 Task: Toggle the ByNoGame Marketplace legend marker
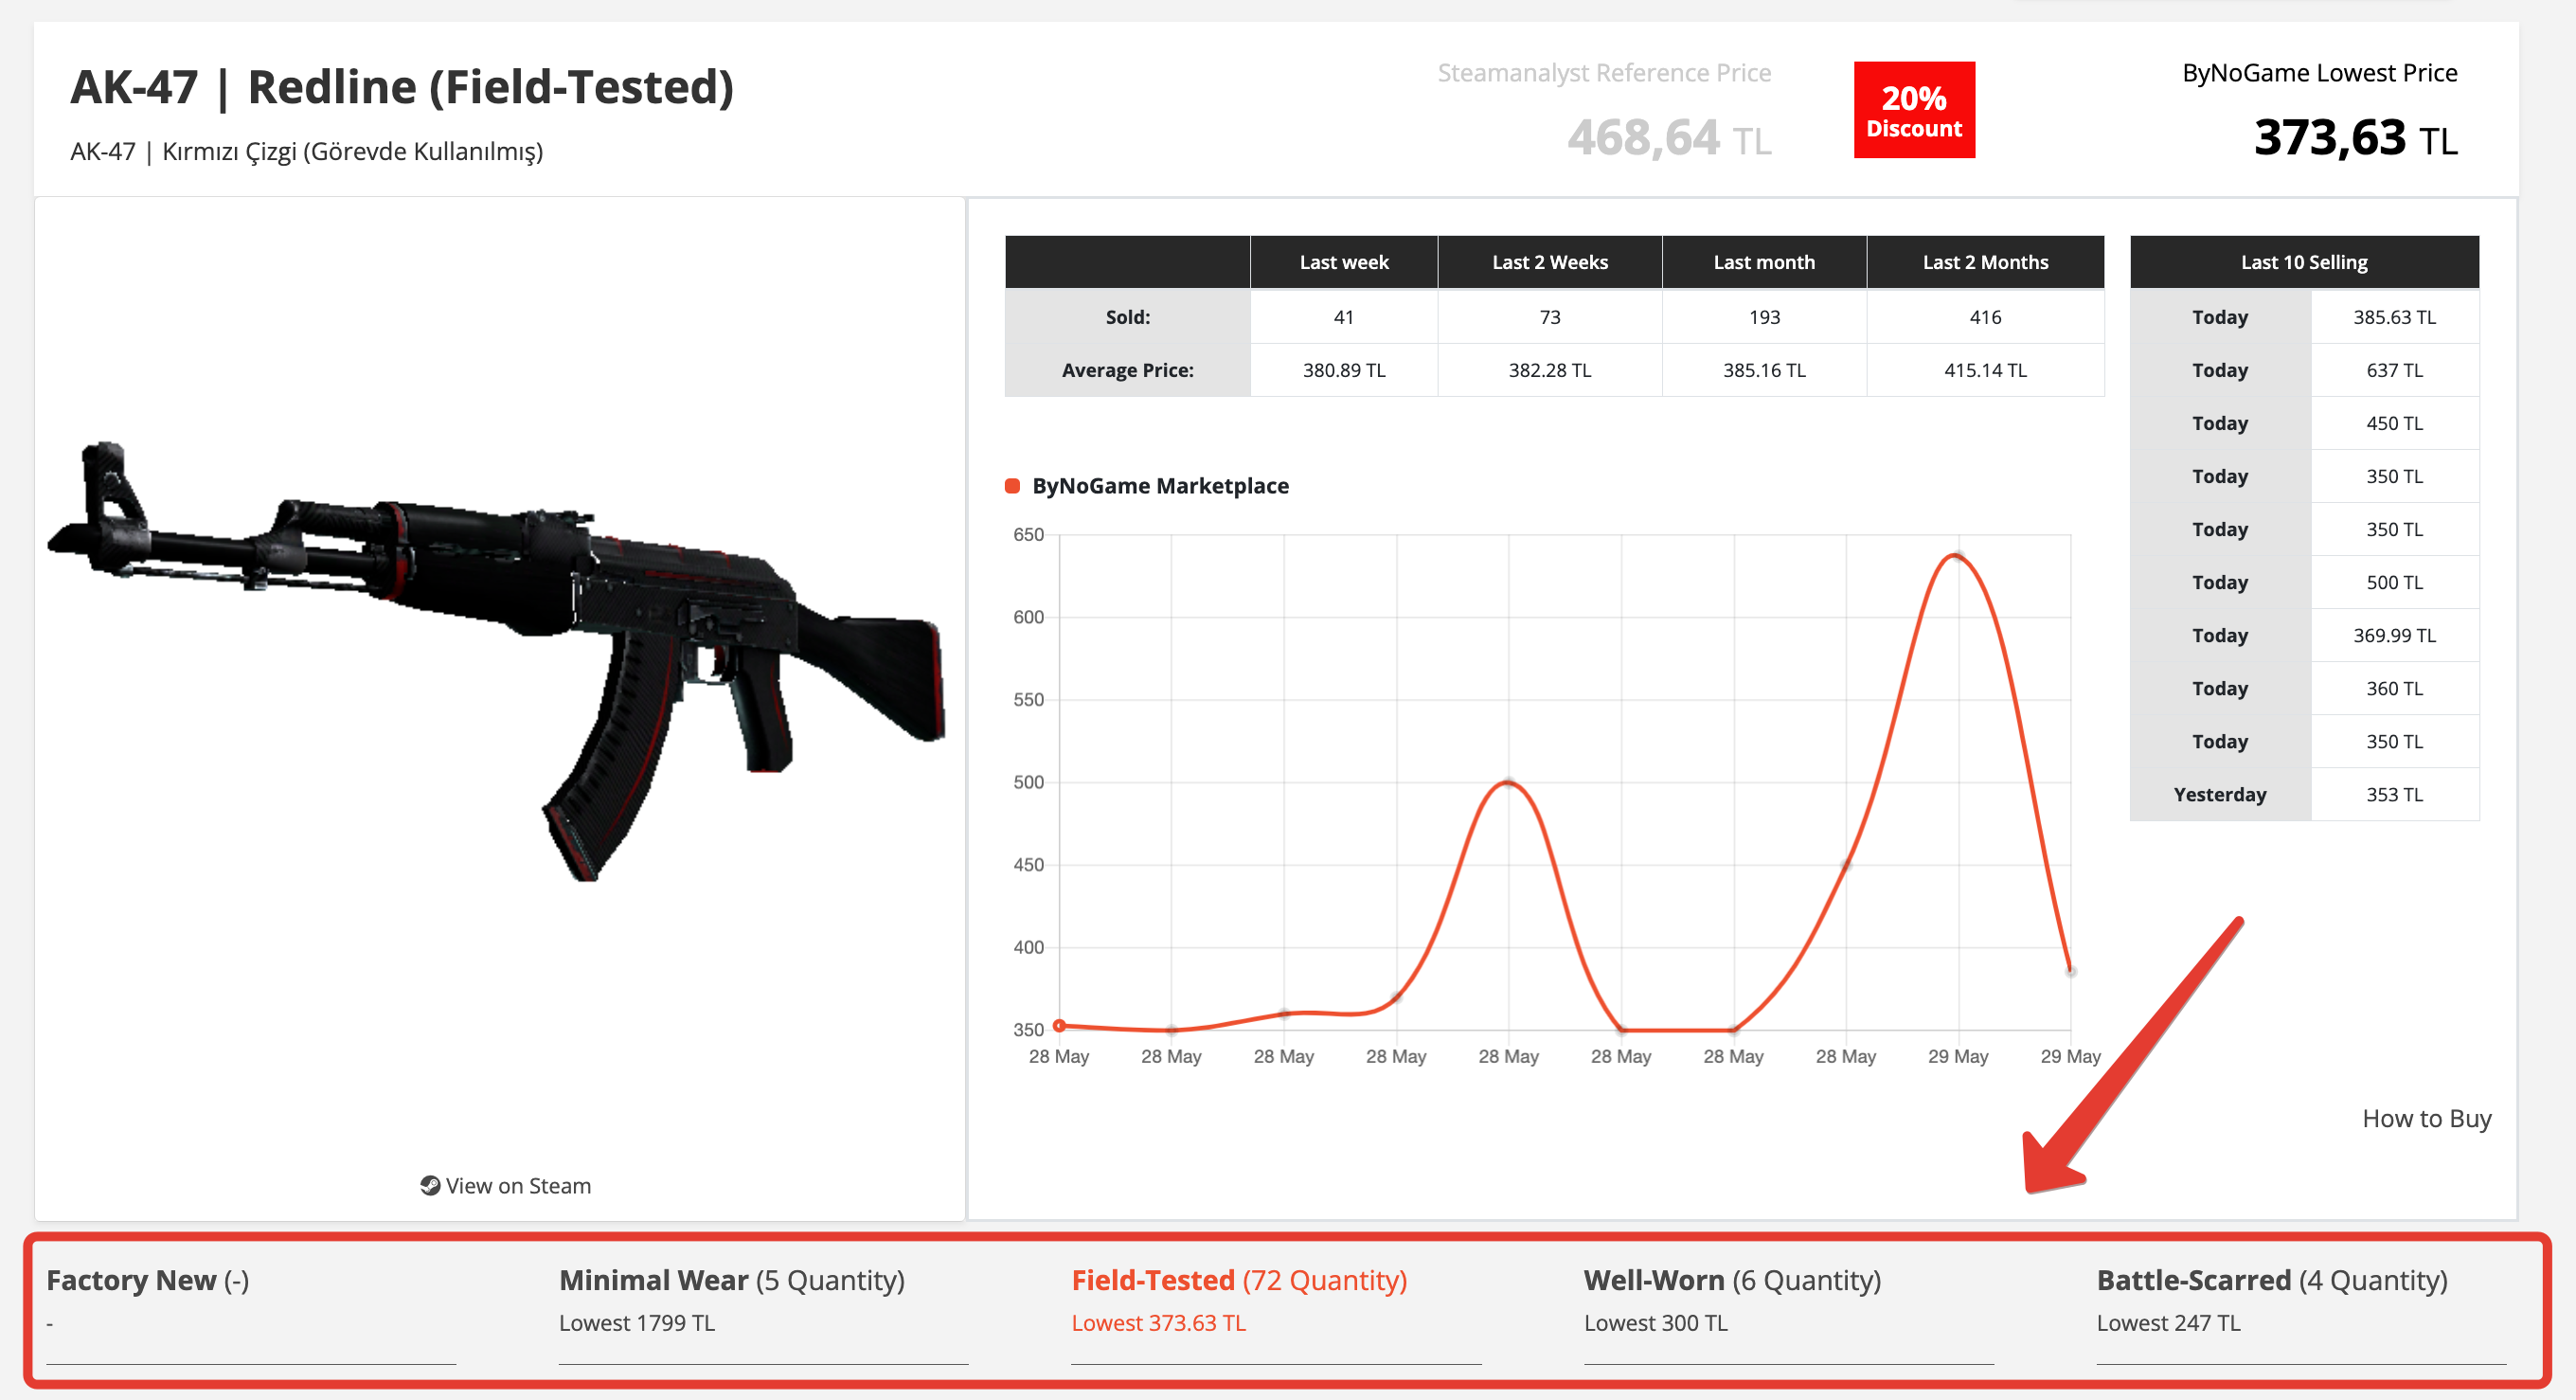[1012, 486]
